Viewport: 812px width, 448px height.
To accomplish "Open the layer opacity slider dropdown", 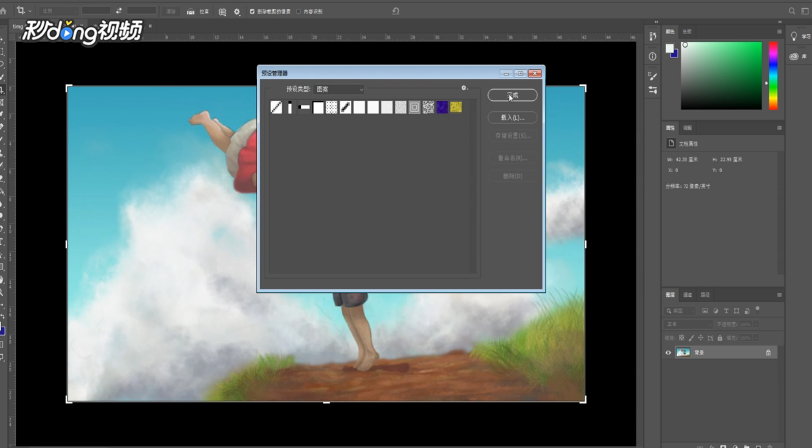I will (757, 324).
